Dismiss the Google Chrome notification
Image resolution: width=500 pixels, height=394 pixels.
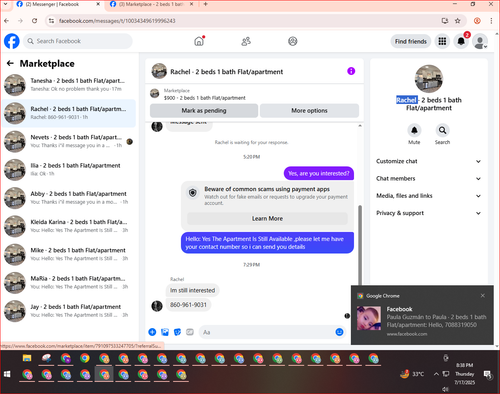coord(482,296)
